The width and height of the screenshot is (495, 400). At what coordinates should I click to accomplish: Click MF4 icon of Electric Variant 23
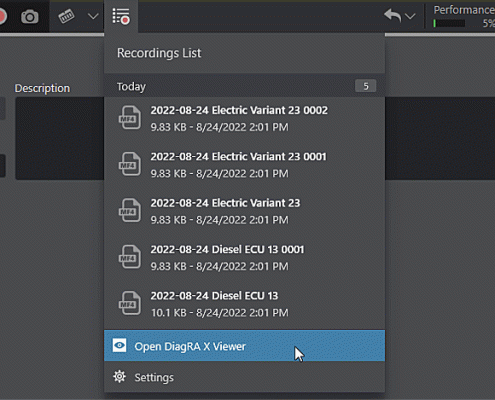[129, 210]
